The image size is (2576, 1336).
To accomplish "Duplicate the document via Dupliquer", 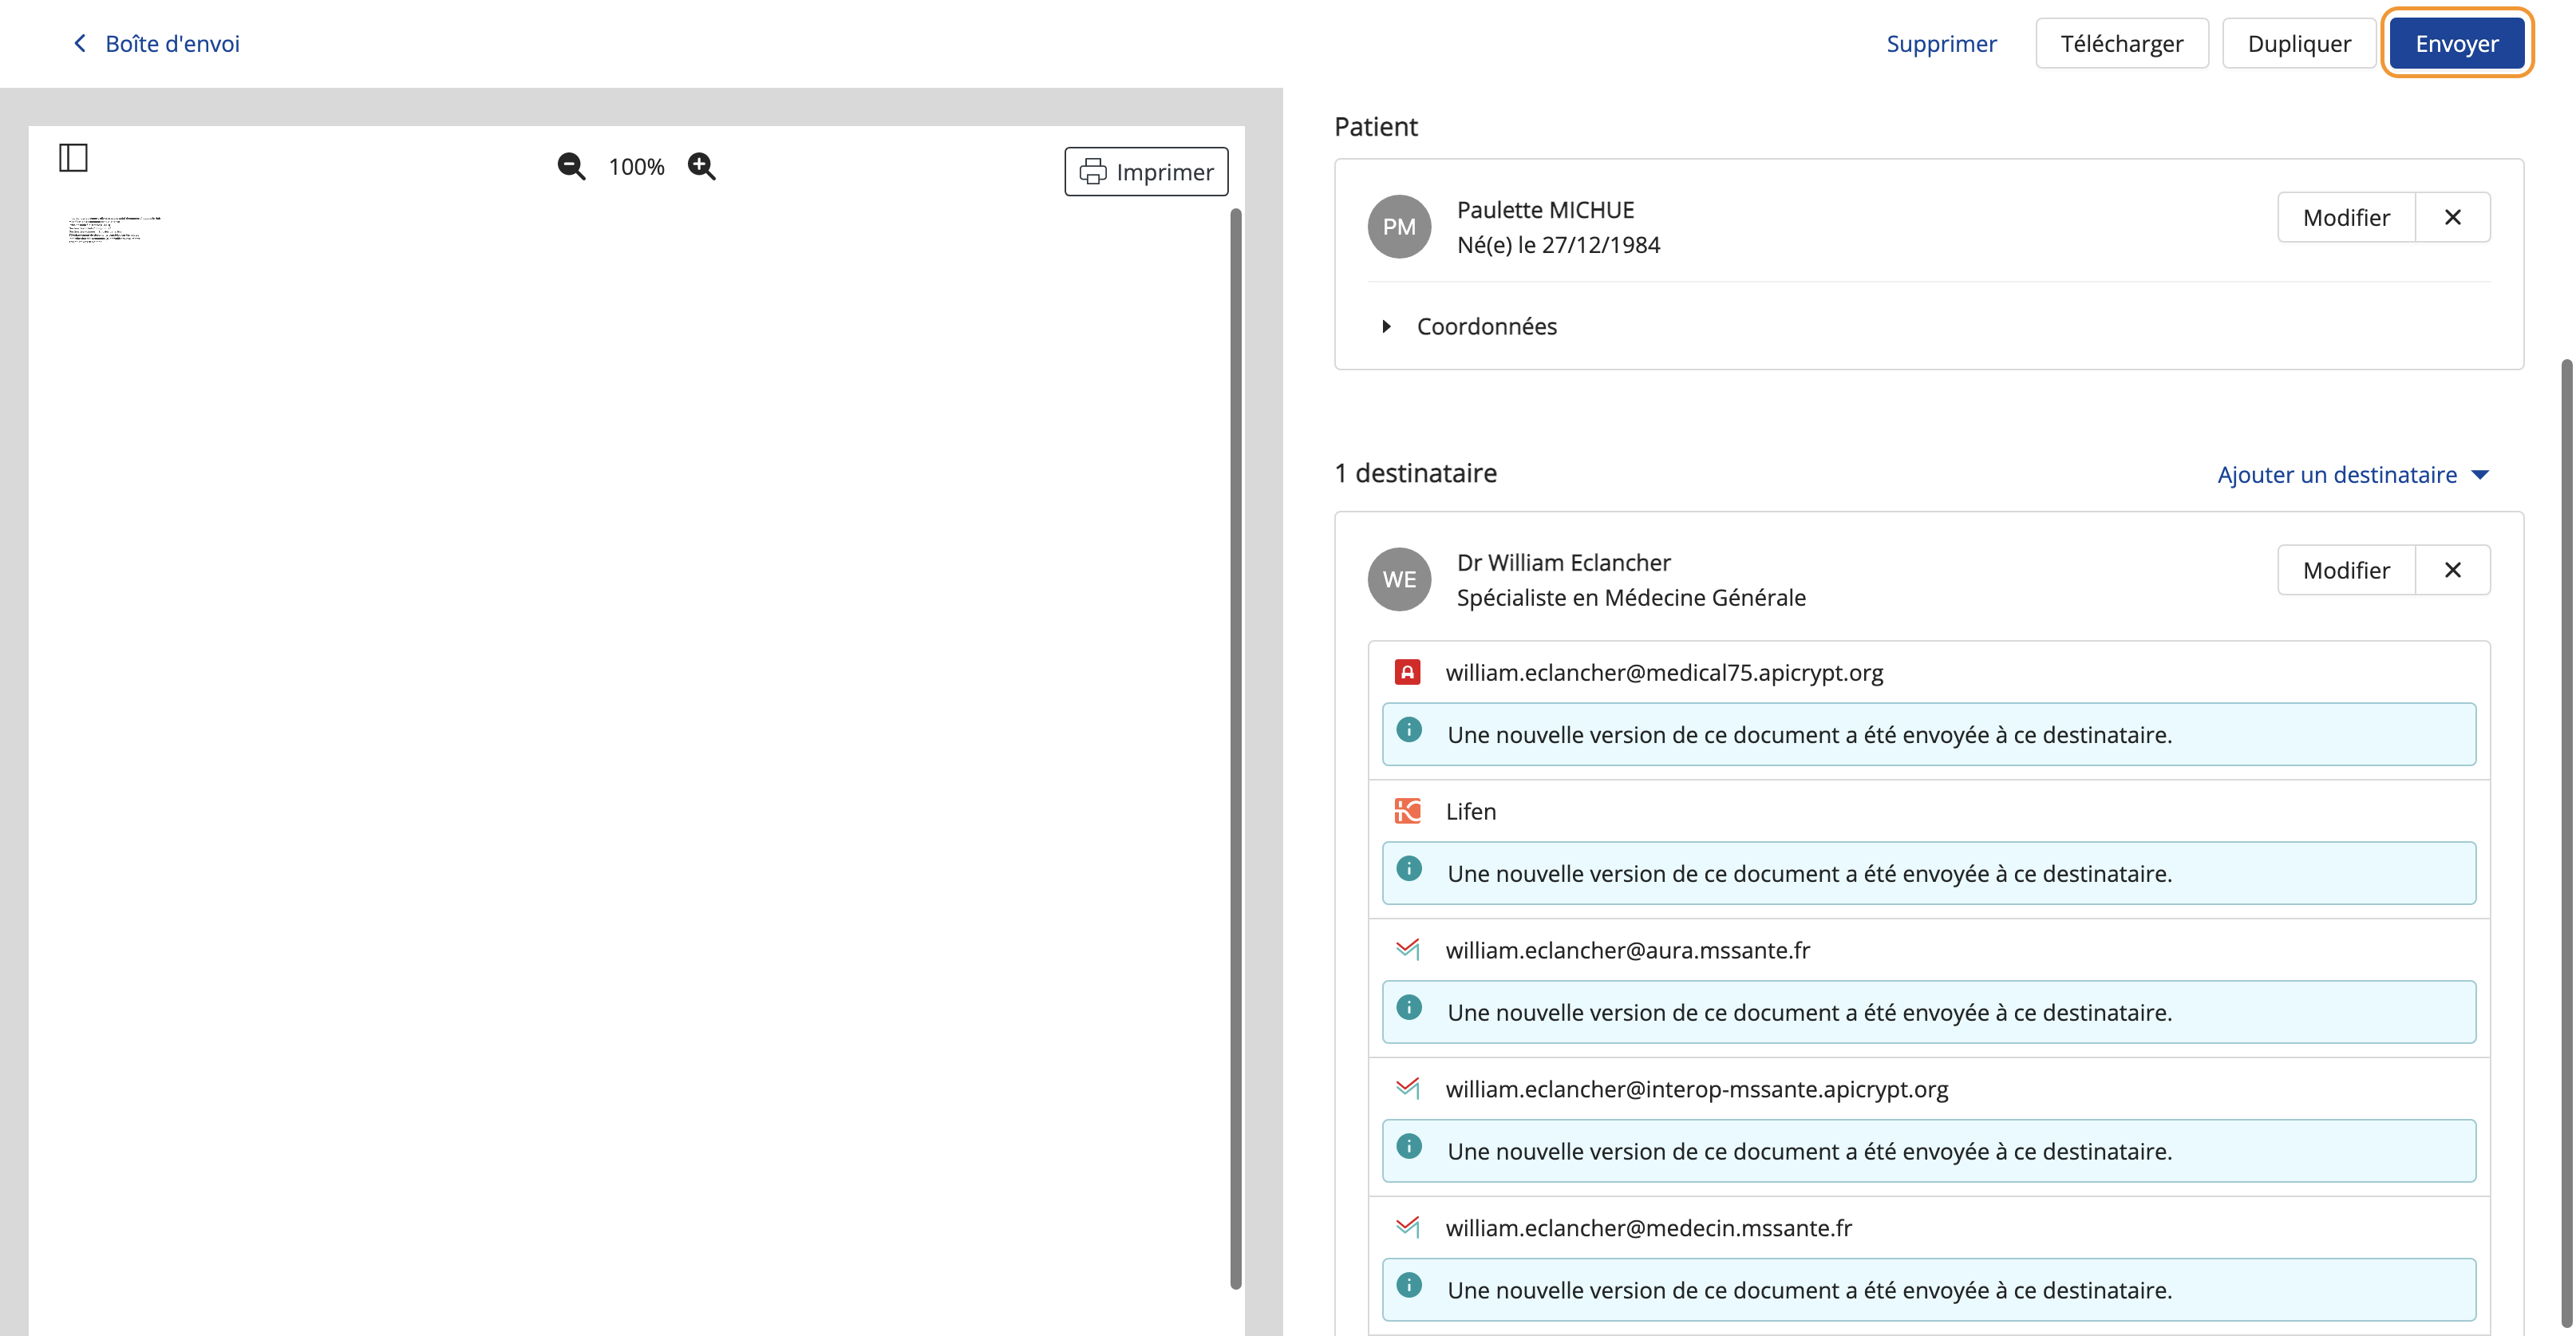I will (2298, 43).
